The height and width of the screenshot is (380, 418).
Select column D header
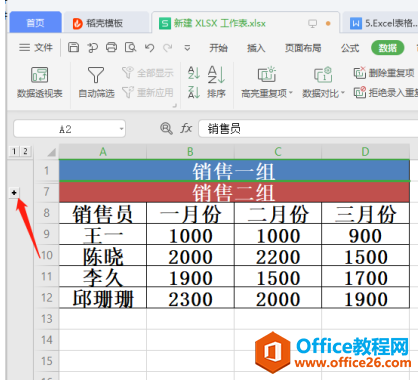coord(365,152)
